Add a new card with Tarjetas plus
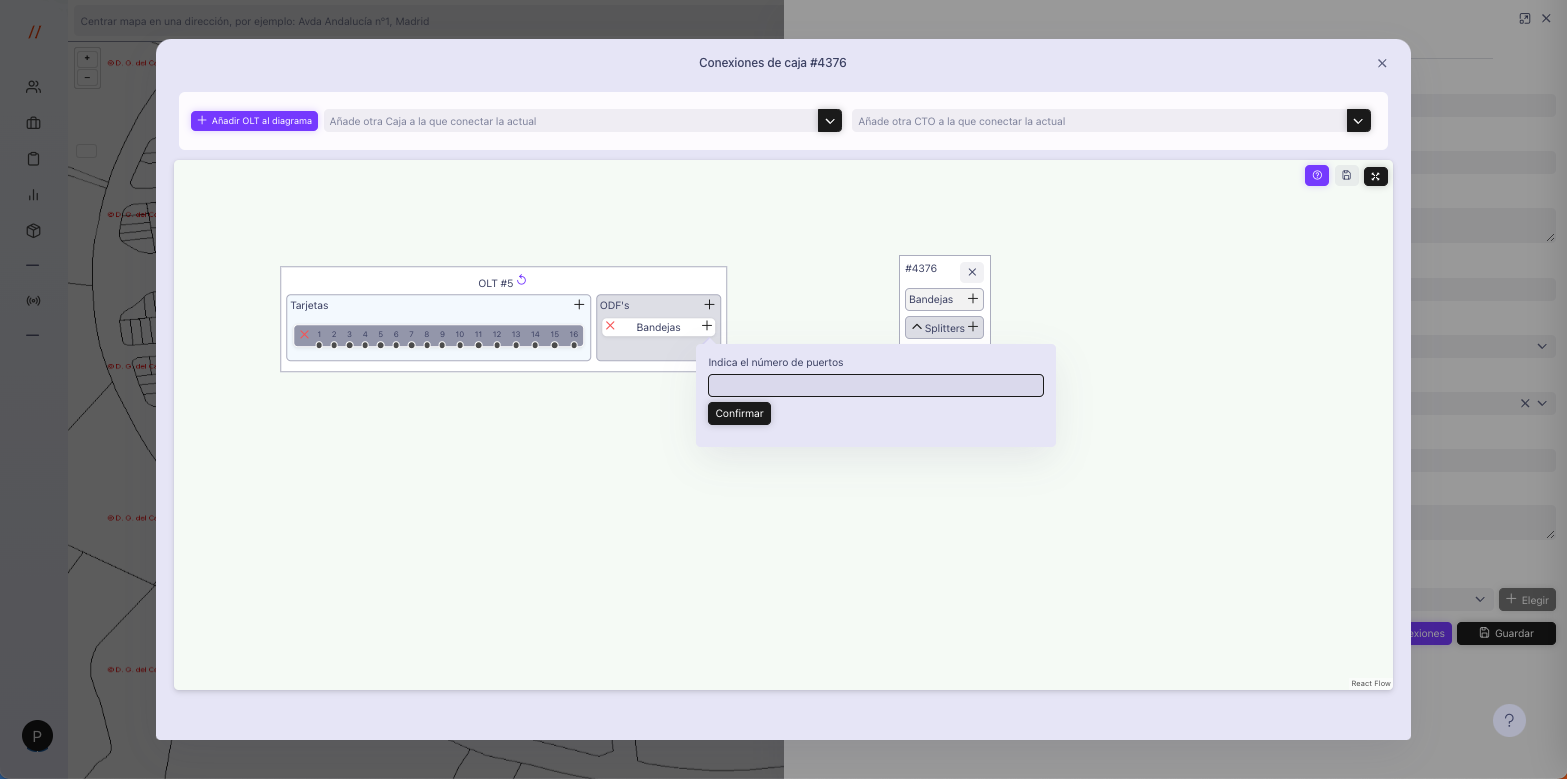1567x779 pixels. 579,305
